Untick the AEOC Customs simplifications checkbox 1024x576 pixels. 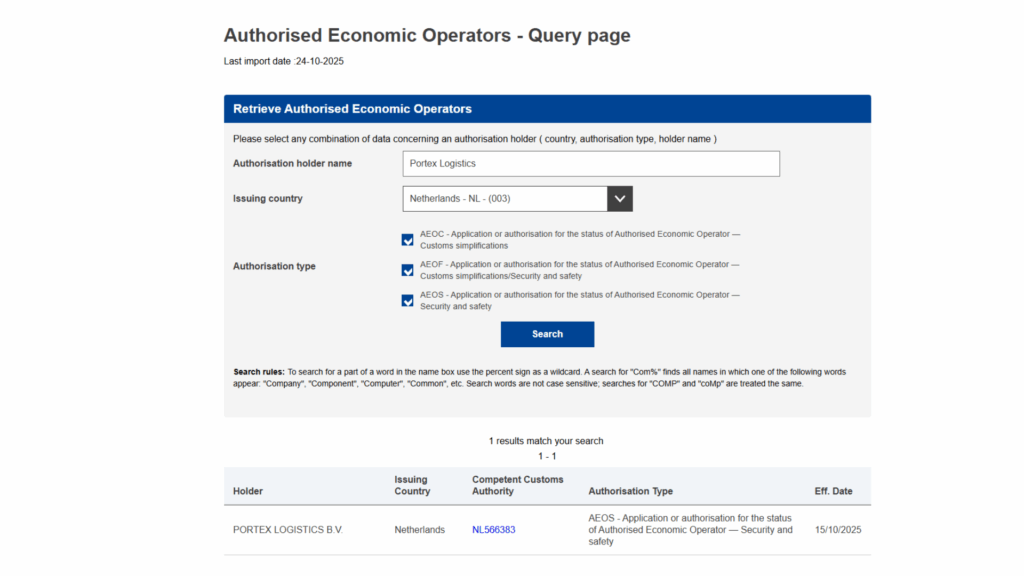coord(407,240)
